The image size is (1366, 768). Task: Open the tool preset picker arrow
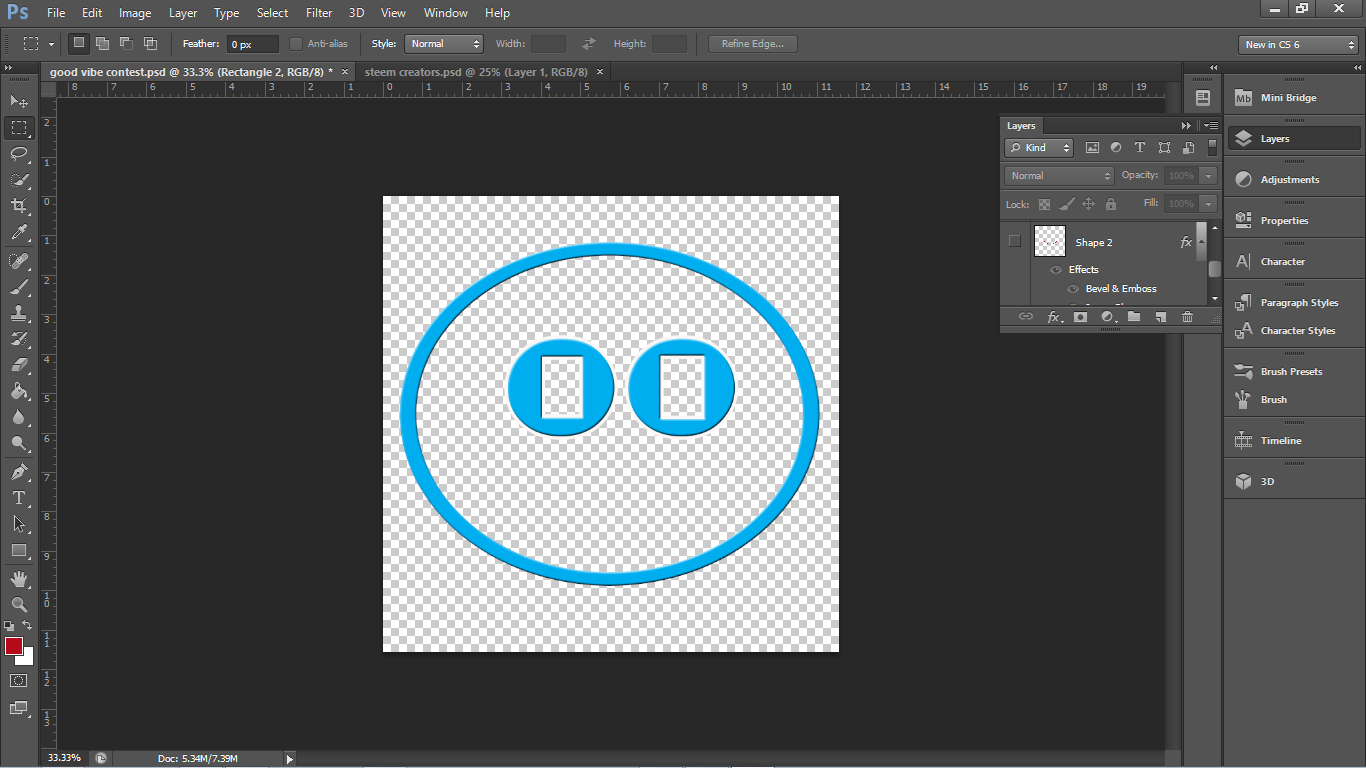click(x=51, y=44)
